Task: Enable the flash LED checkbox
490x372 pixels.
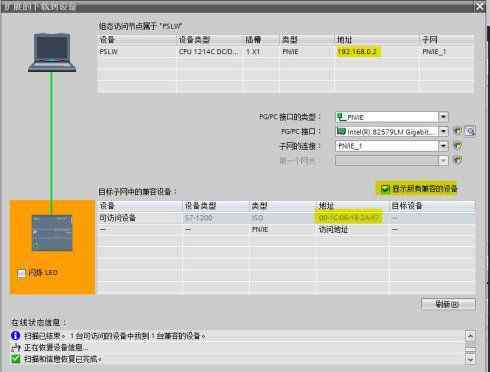Action: [21, 274]
